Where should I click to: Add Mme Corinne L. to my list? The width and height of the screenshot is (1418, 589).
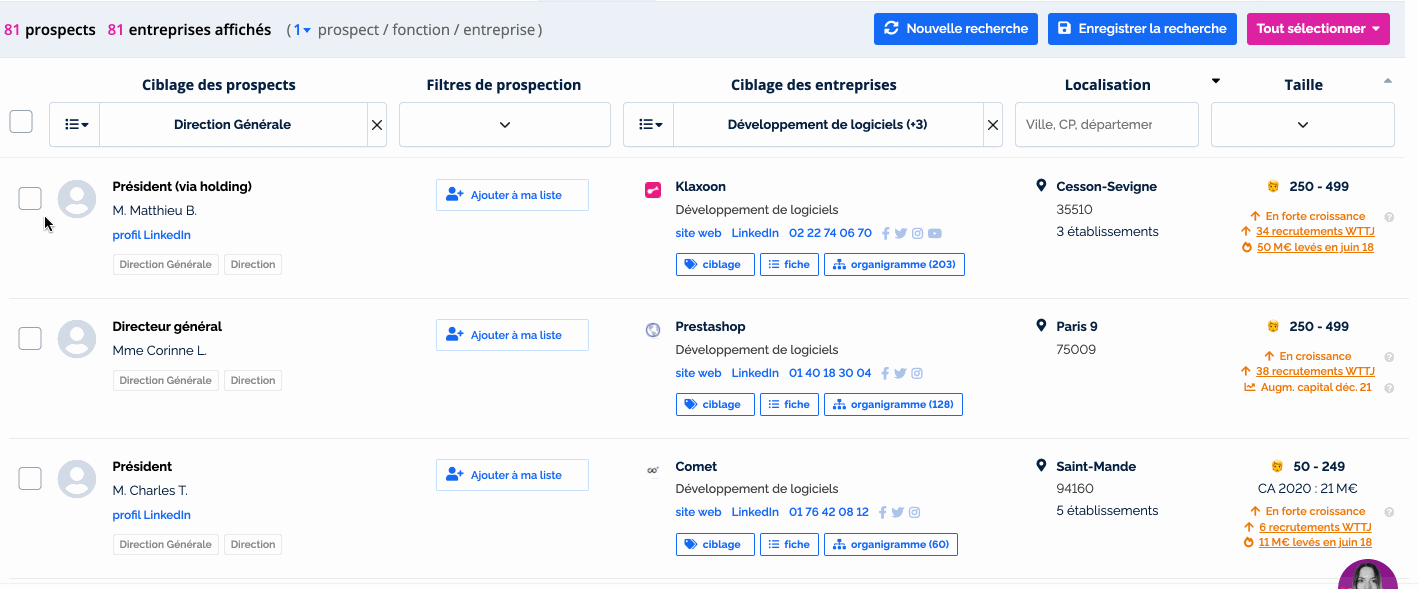(x=512, y=335)
